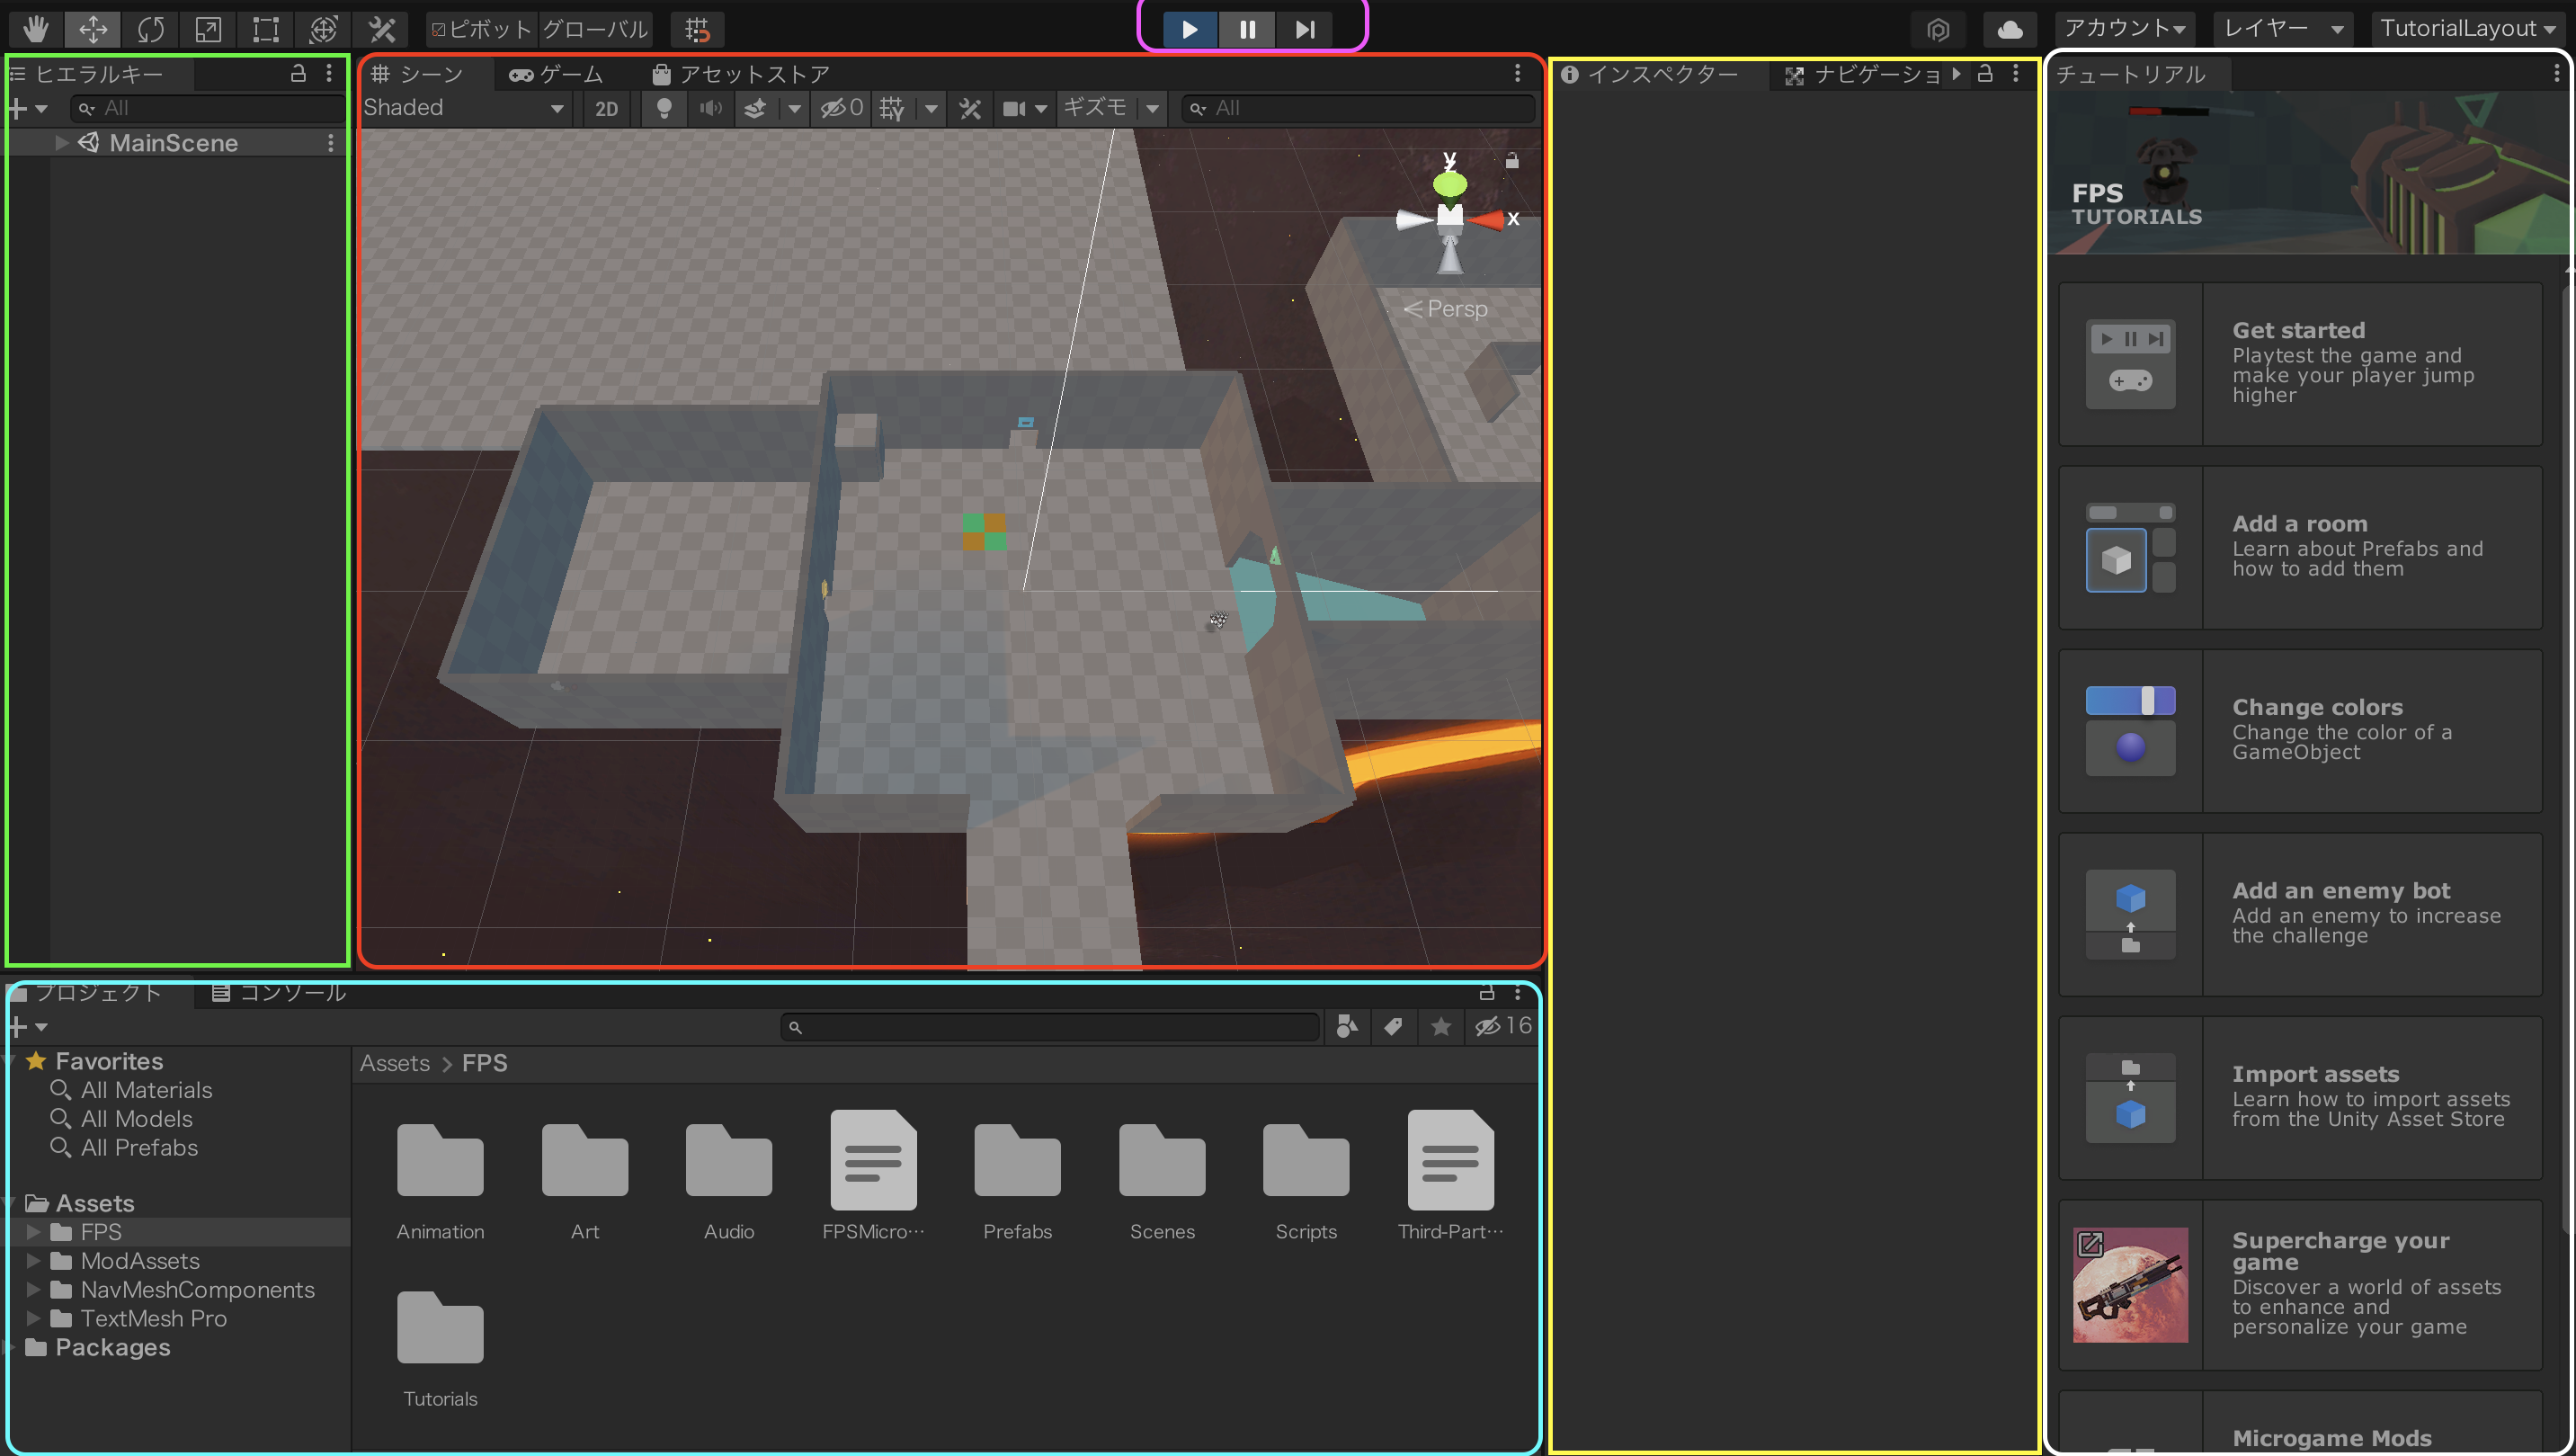This screenshot has width=2576, height=1456.
Task: Select the Rotate tool
Action: [151, 29]
